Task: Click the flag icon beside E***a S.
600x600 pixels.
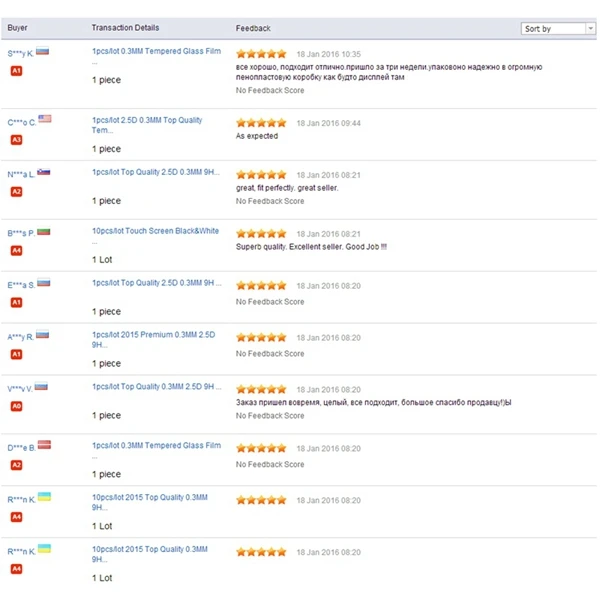Action: click(43, 283)
